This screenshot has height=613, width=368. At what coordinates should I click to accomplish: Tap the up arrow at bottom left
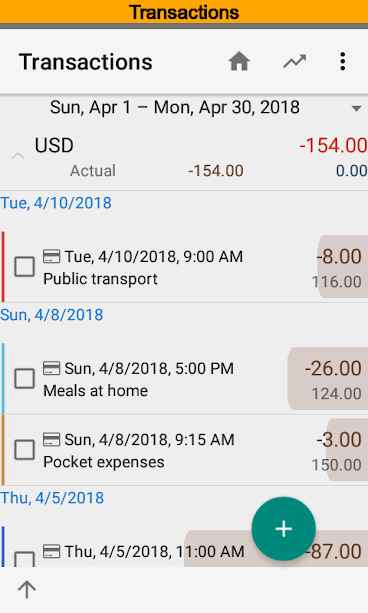(x=27, y=589)
